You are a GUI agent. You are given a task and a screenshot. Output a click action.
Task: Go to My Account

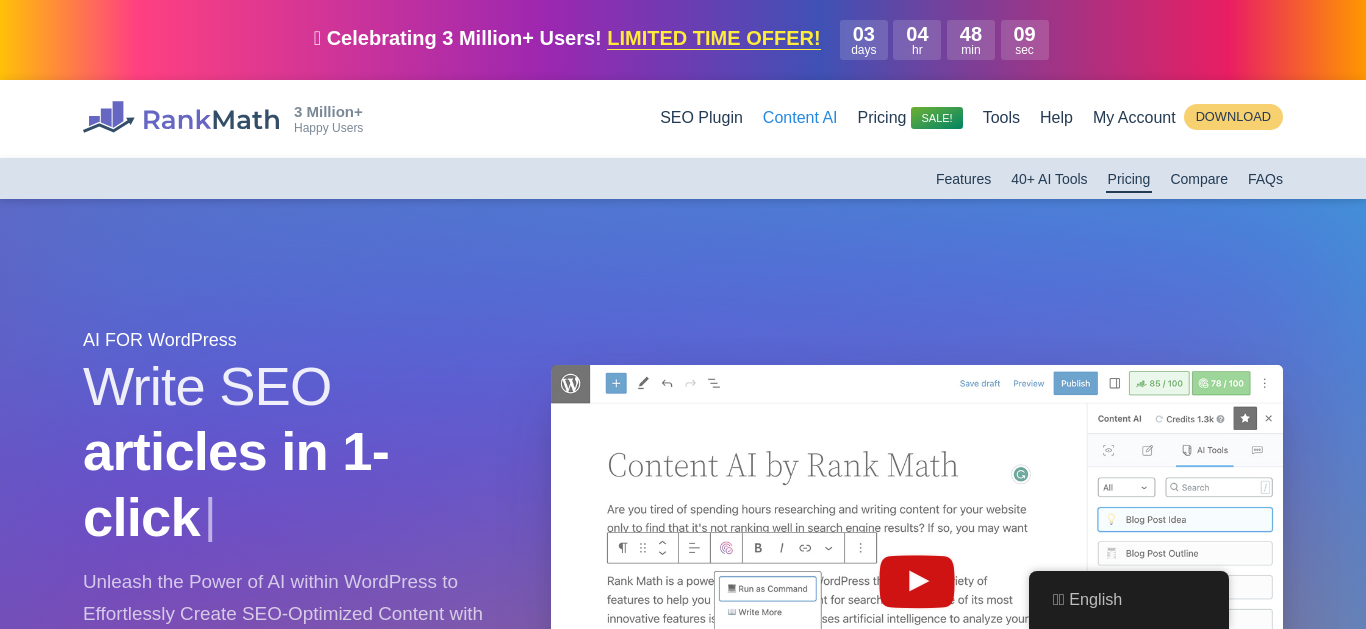click(1134, 118)
